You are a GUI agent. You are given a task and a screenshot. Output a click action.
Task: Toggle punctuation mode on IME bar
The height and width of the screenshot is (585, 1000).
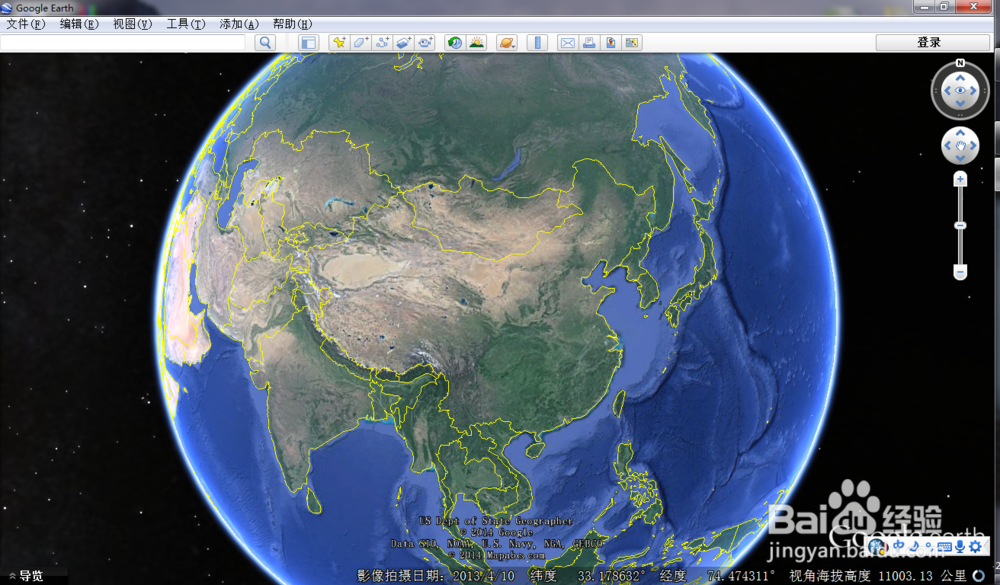pyautogui.click(x=929, y=546)
